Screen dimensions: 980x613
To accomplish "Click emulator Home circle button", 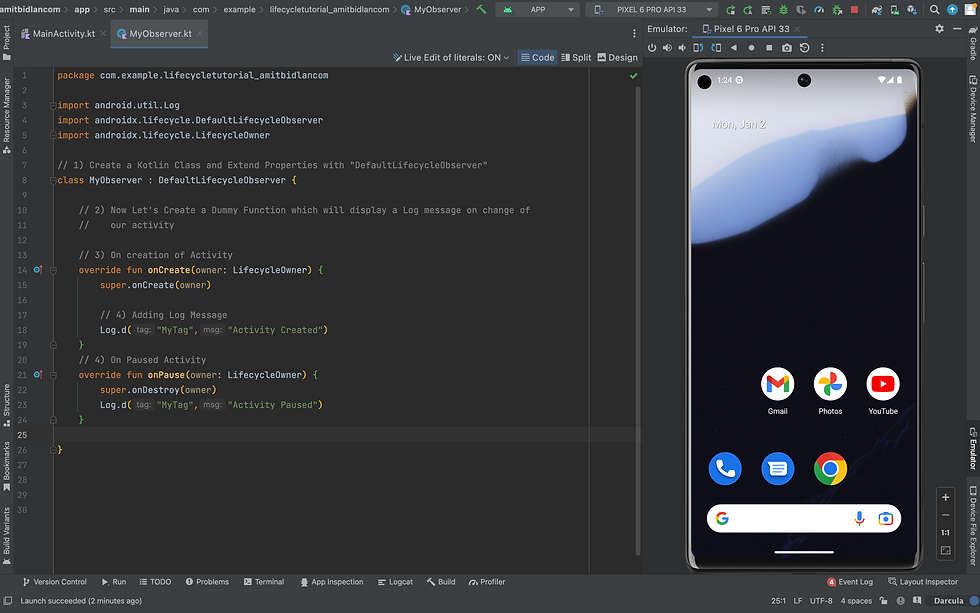I will pos(751,47).
